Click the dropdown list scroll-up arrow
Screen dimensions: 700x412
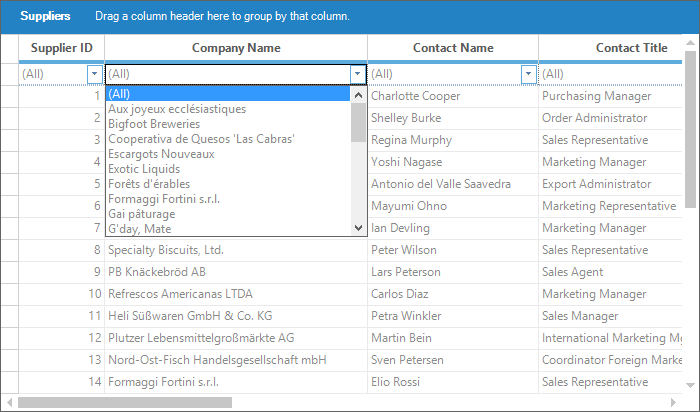(358, 95)
